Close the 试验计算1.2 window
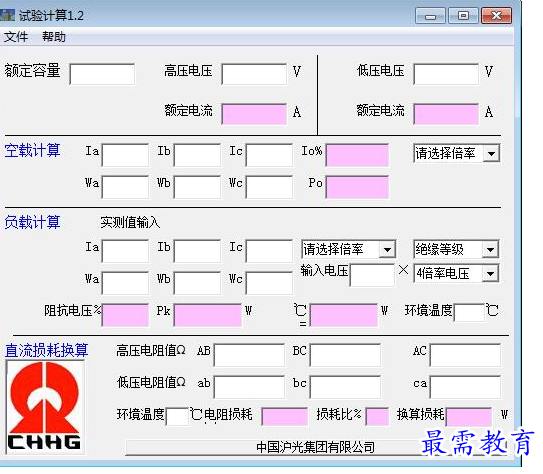The height and width of the screenshot is (474, 543). [x=496, y=16]
